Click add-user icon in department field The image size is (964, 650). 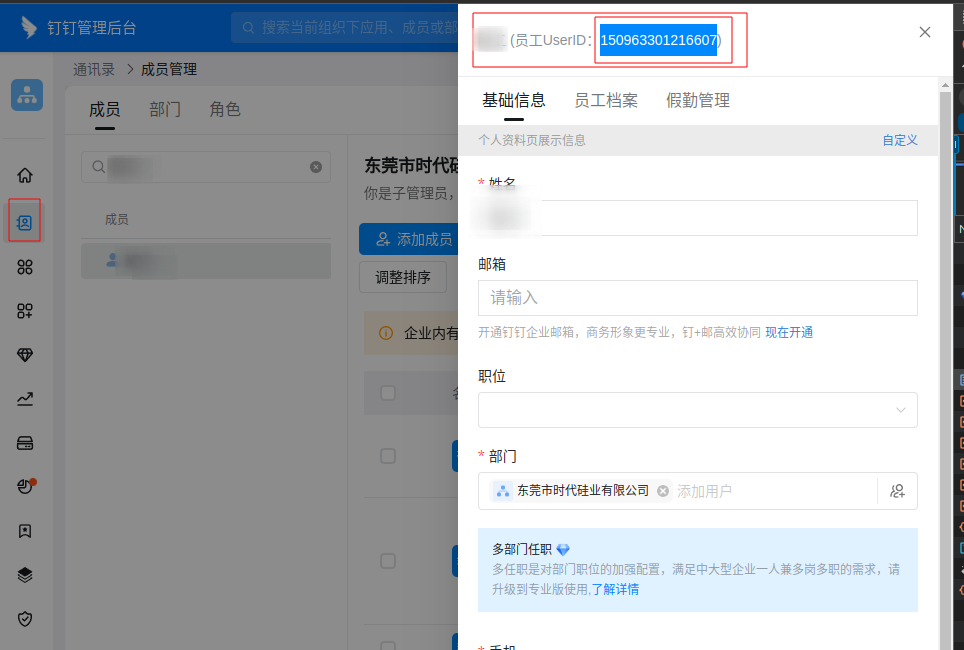point(897,491)
